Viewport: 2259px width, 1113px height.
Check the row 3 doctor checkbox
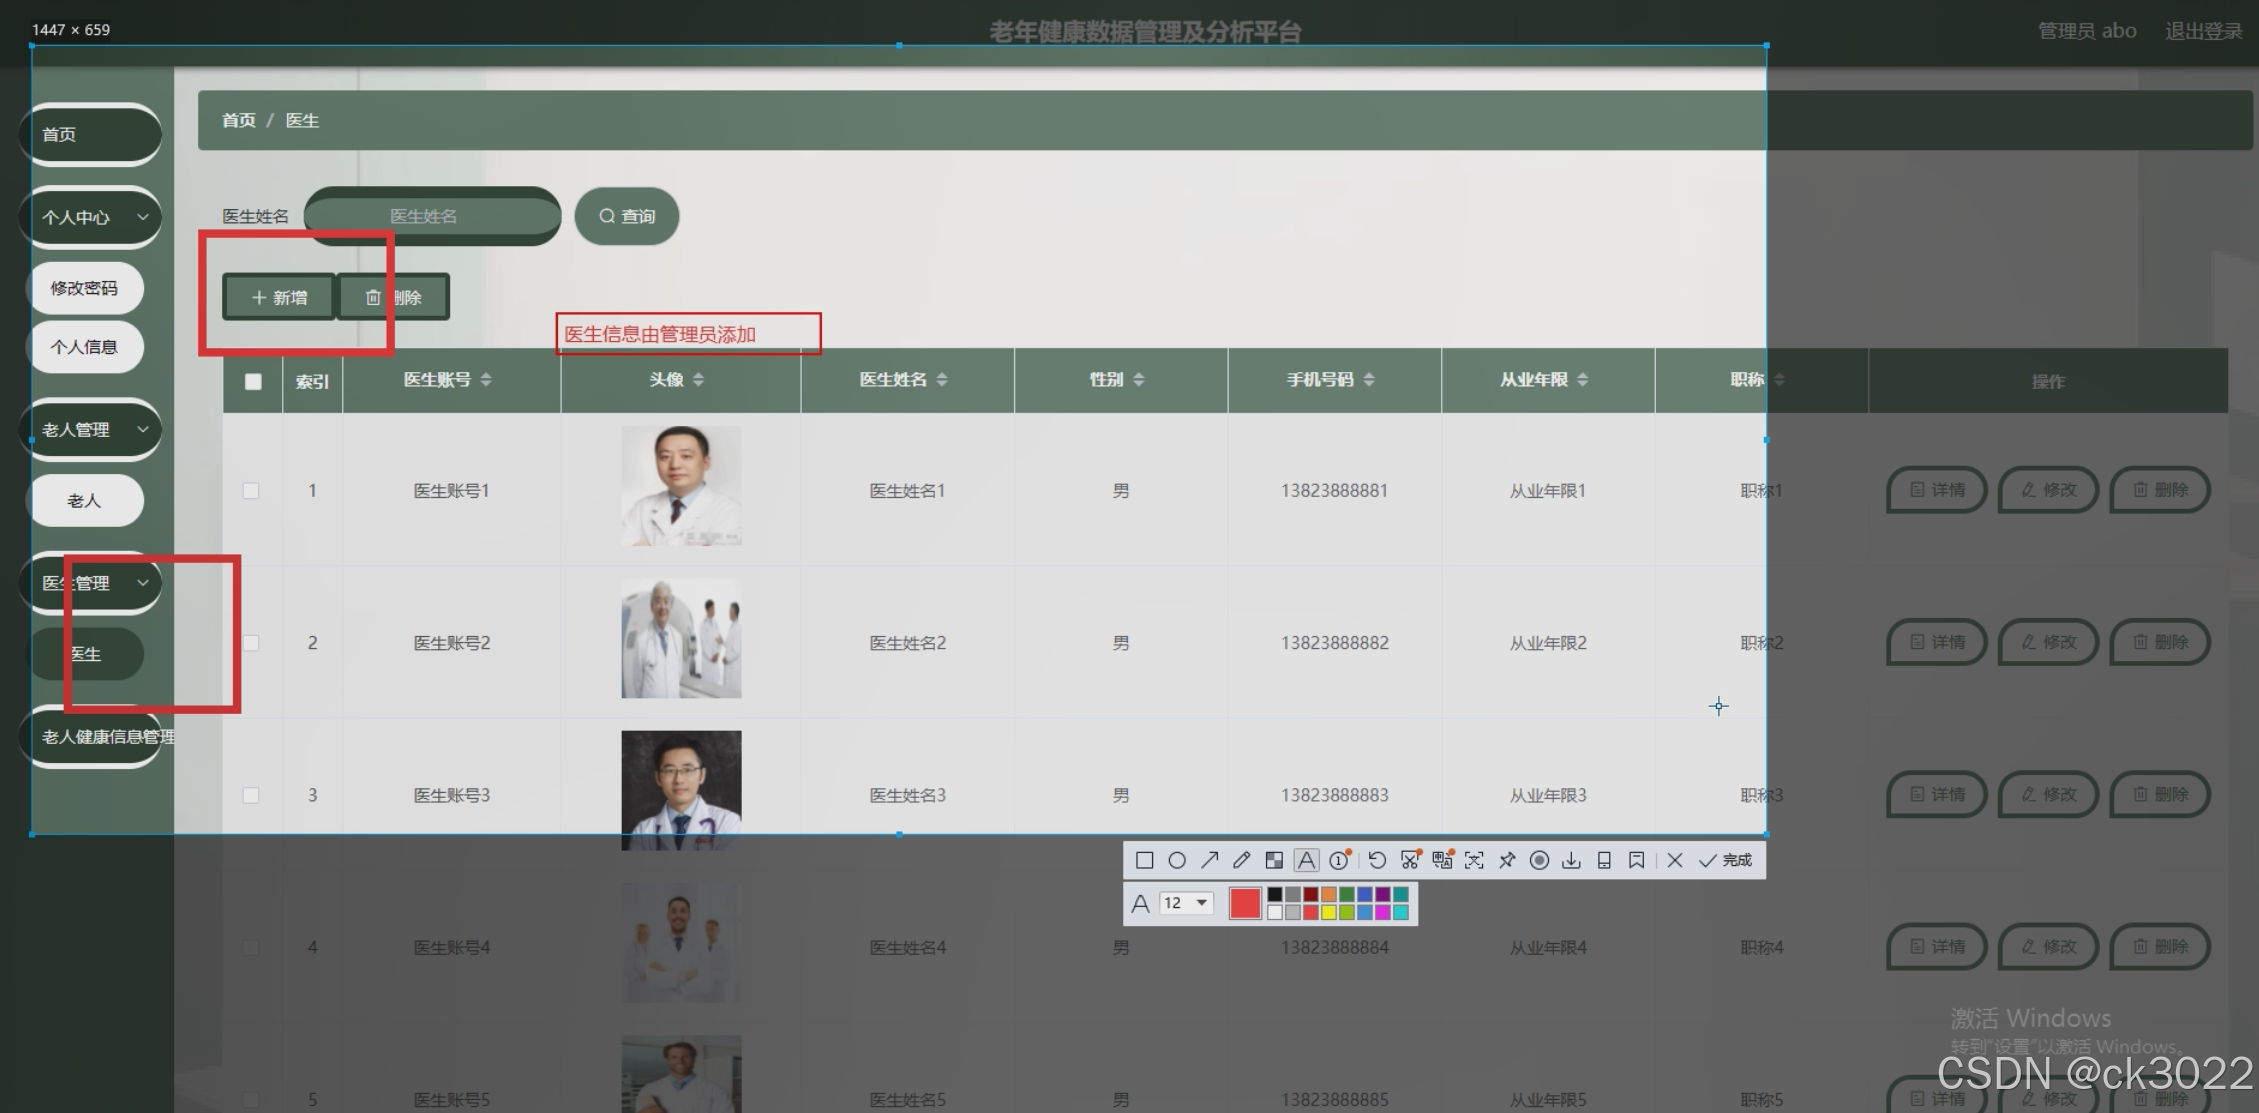click(x=251, y=795)
